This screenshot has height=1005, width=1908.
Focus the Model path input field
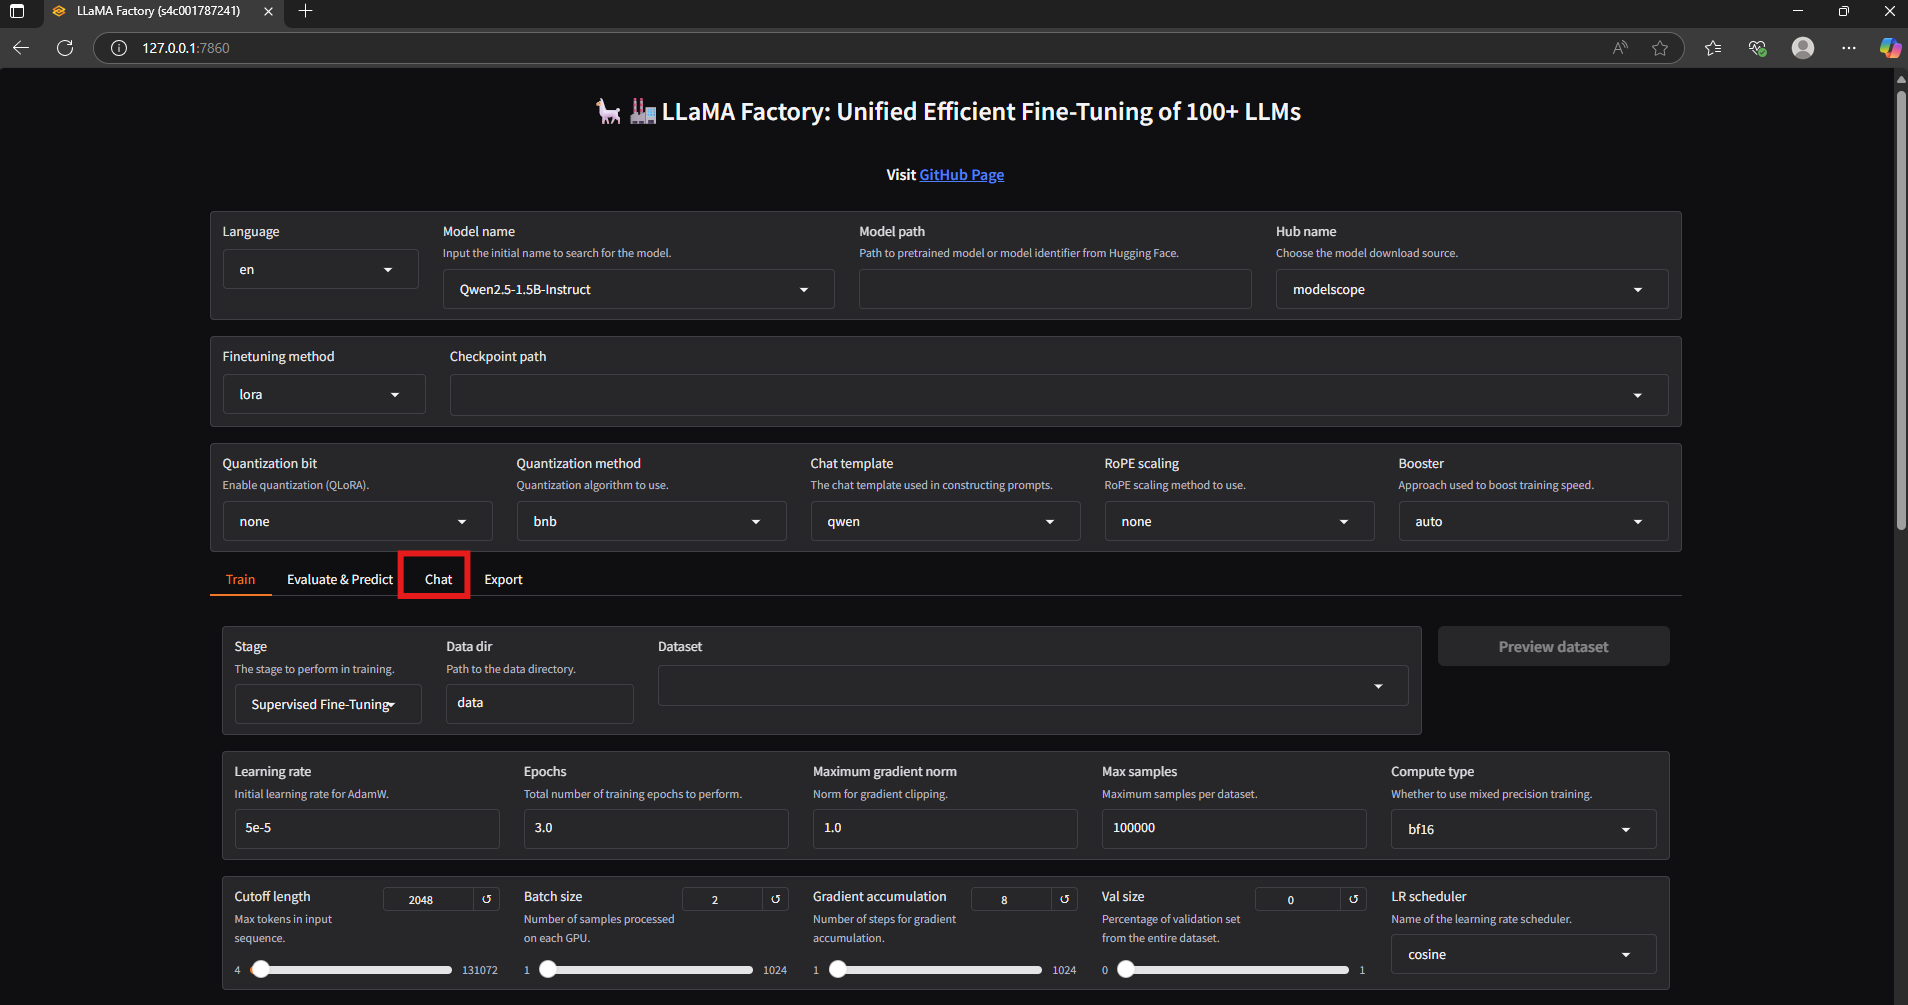(x=1055, y=289)
